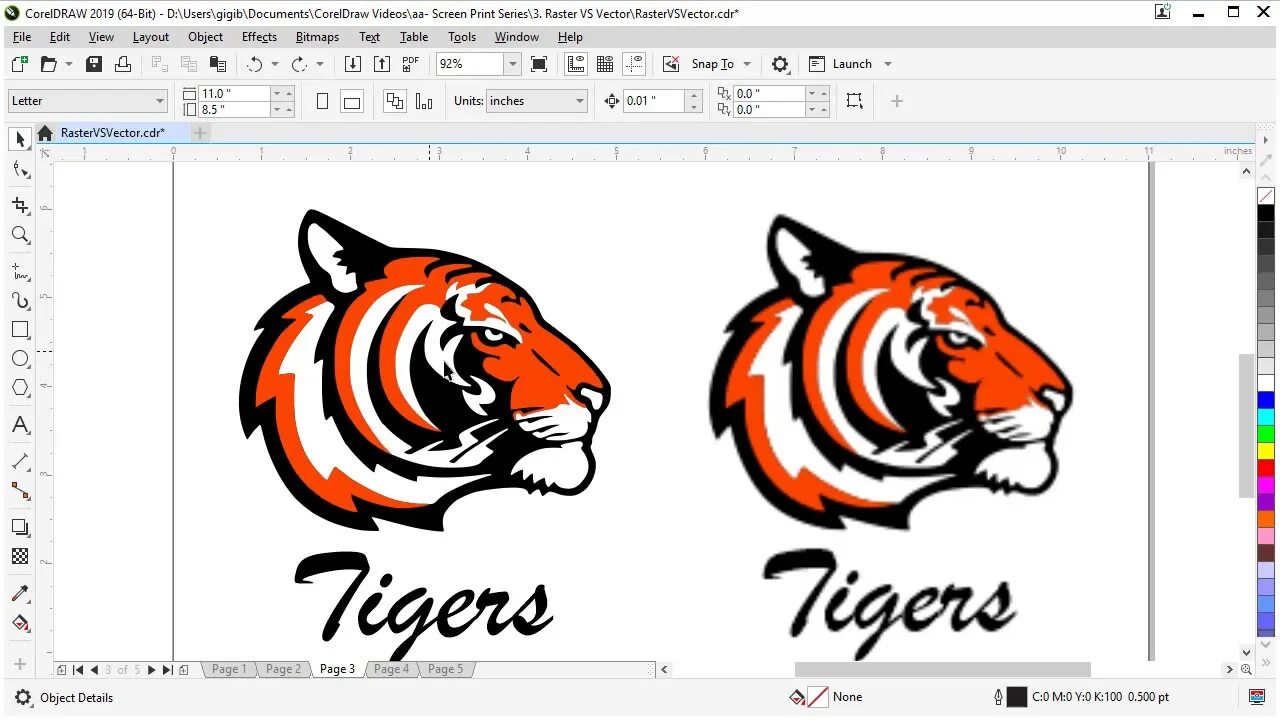Click the Print icon
This screenshot has height=720, width=1280.
coord(123,64)
